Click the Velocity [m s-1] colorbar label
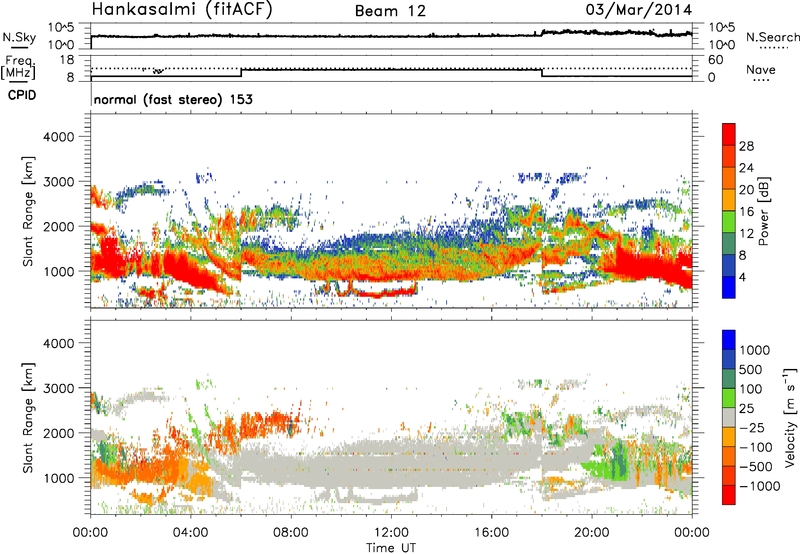Screen dimensions: 800x554 pos(790,417)
